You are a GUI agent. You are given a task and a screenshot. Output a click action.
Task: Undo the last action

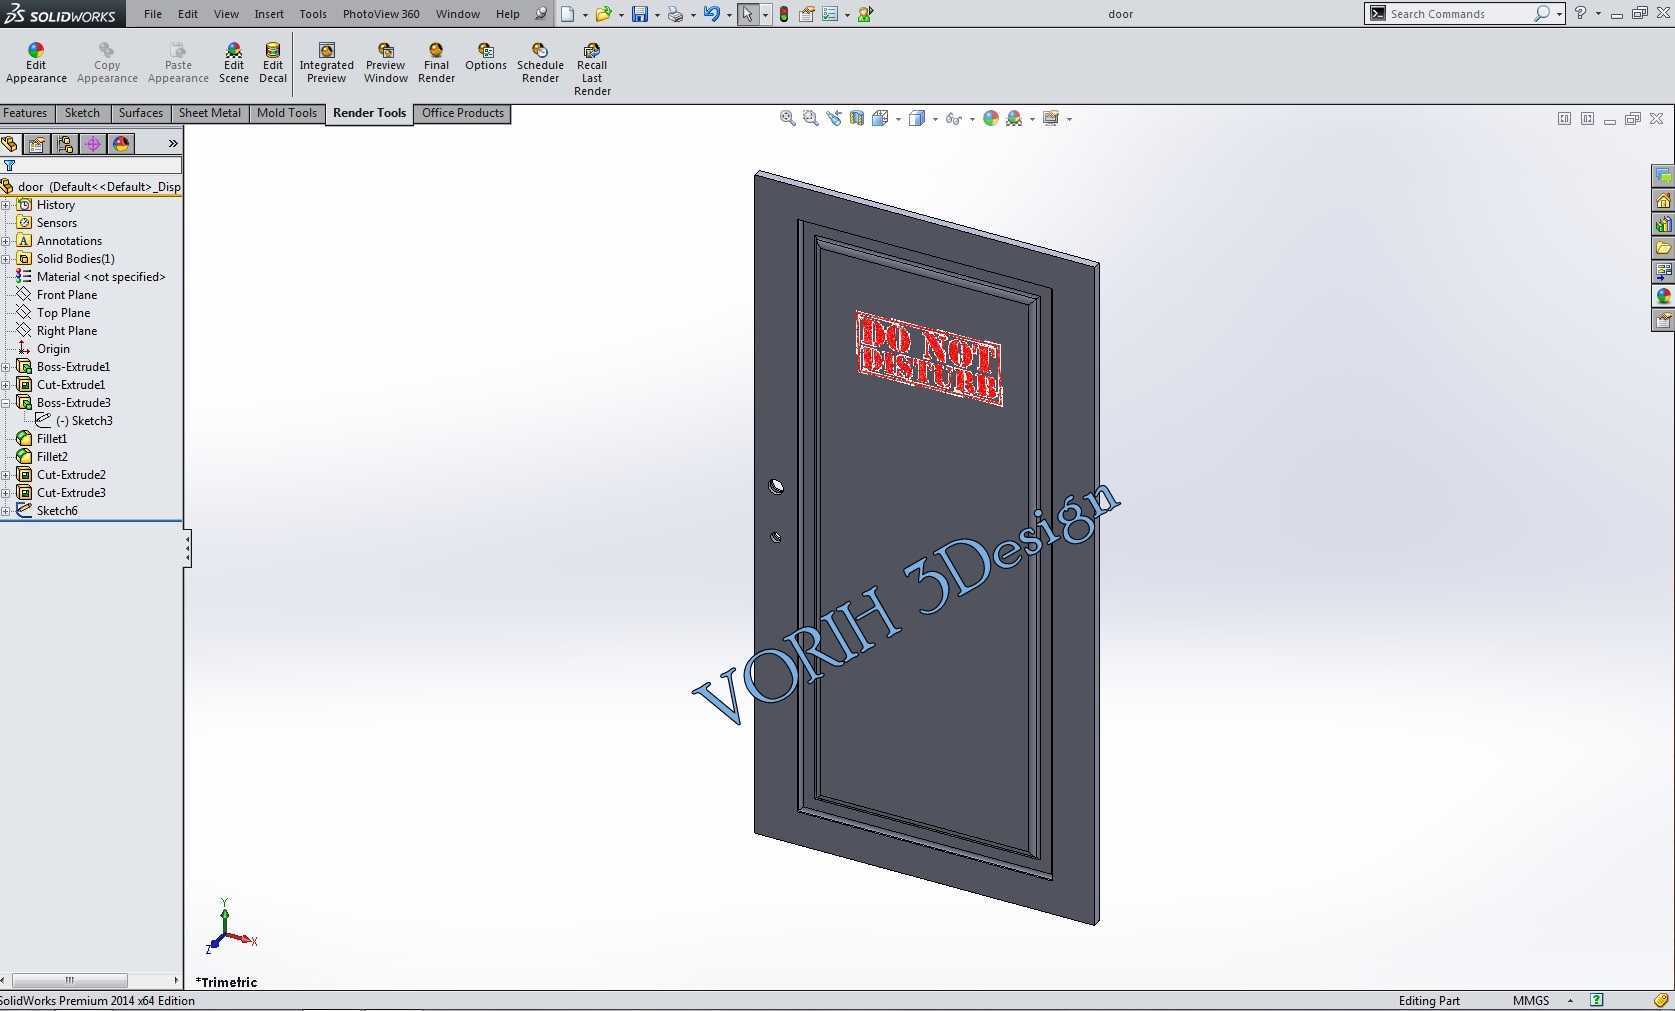tap(712, 14)
